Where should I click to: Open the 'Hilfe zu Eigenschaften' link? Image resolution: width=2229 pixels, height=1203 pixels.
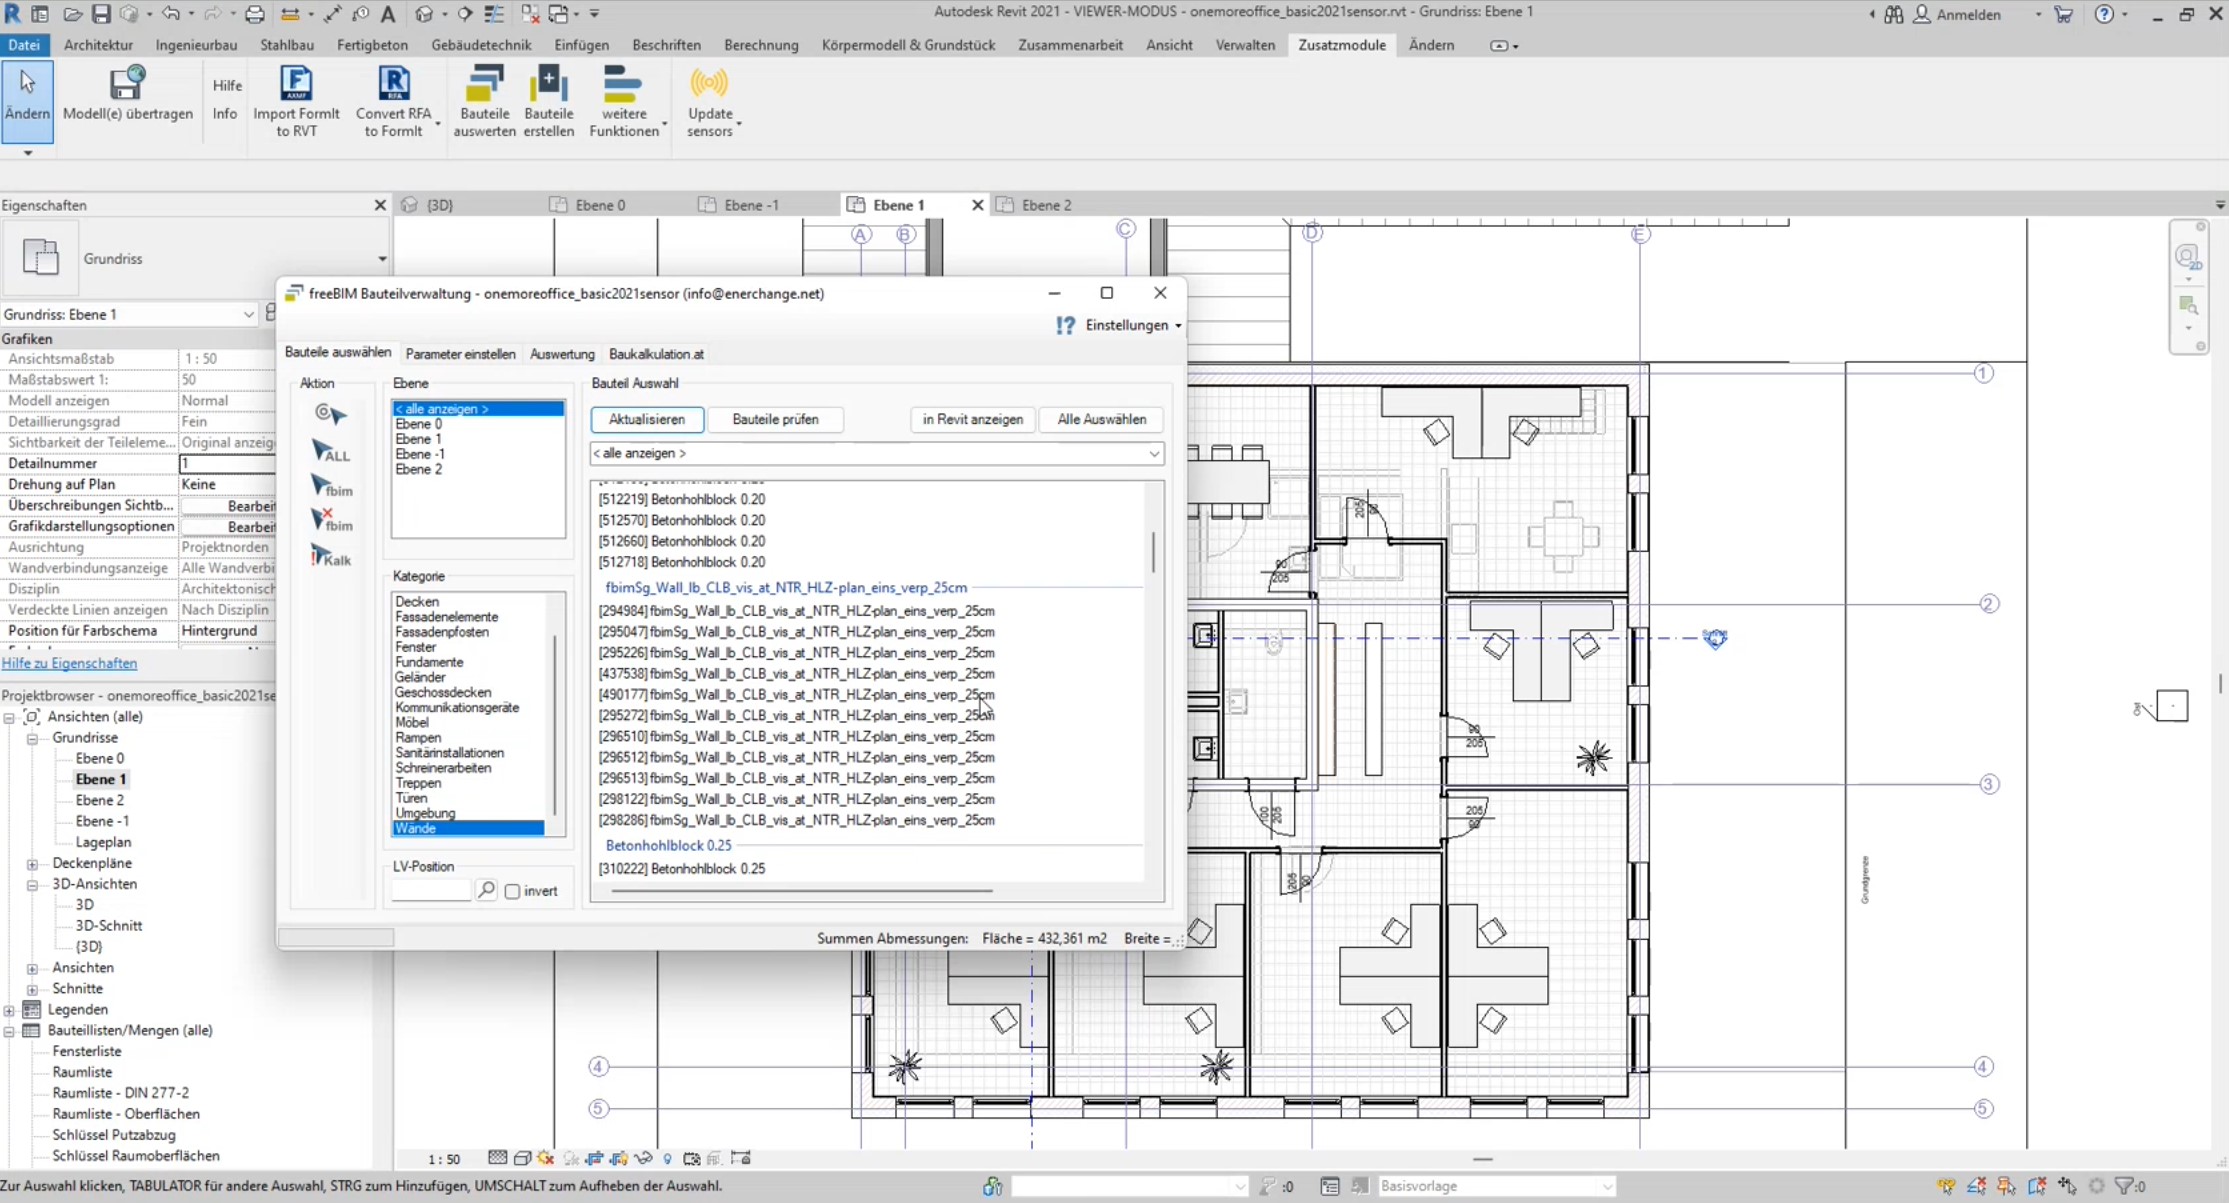pos(69,663)
